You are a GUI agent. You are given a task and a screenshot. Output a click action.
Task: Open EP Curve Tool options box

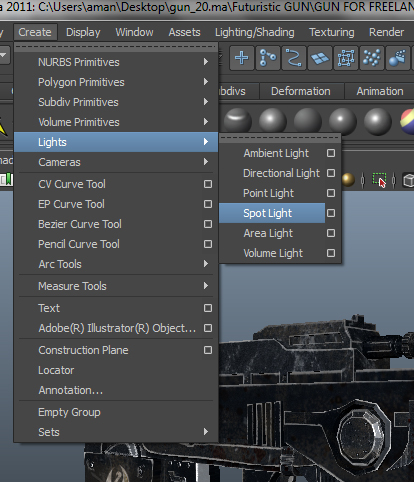208,204
